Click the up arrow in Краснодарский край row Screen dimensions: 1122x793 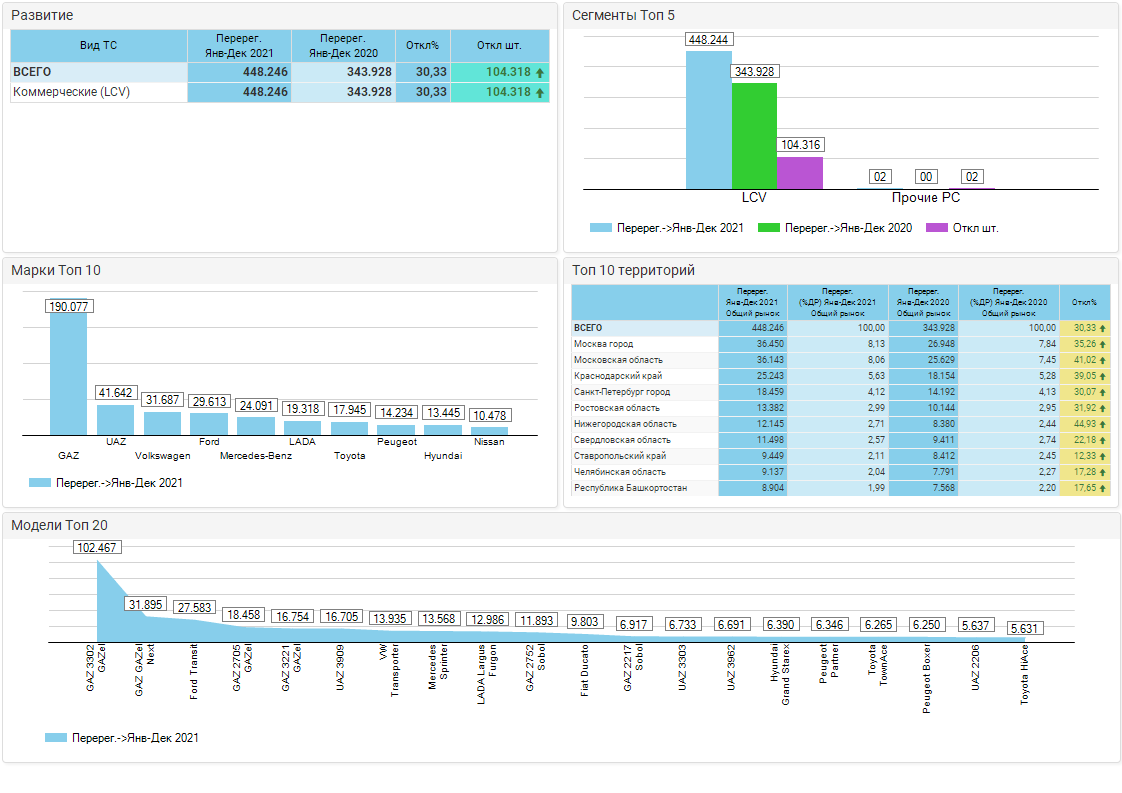coord(1102,376)
